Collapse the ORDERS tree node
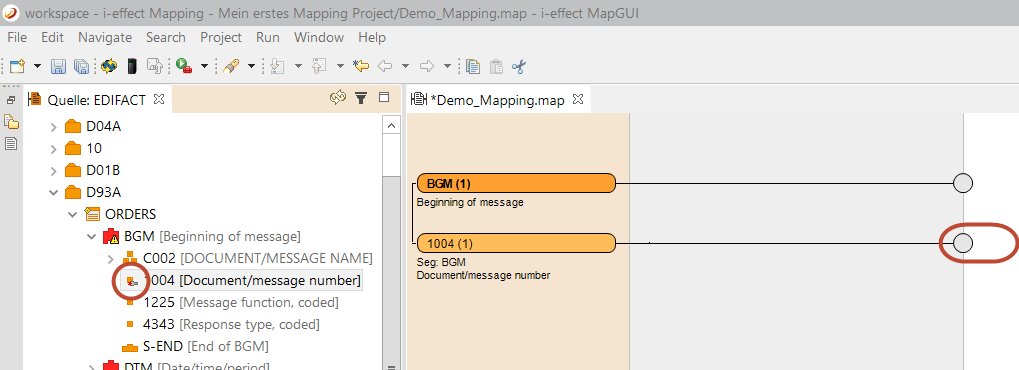Screen dimensions: 1019x370 click(x=73, y=215)
